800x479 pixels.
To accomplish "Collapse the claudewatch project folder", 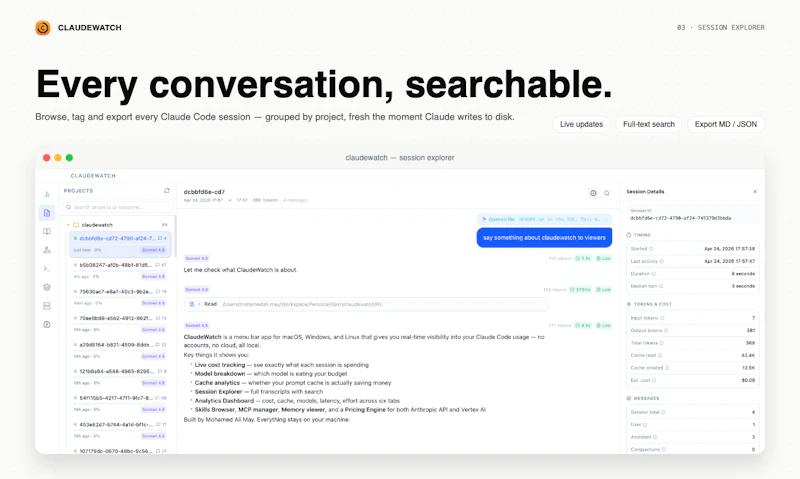I will [68, 225].
